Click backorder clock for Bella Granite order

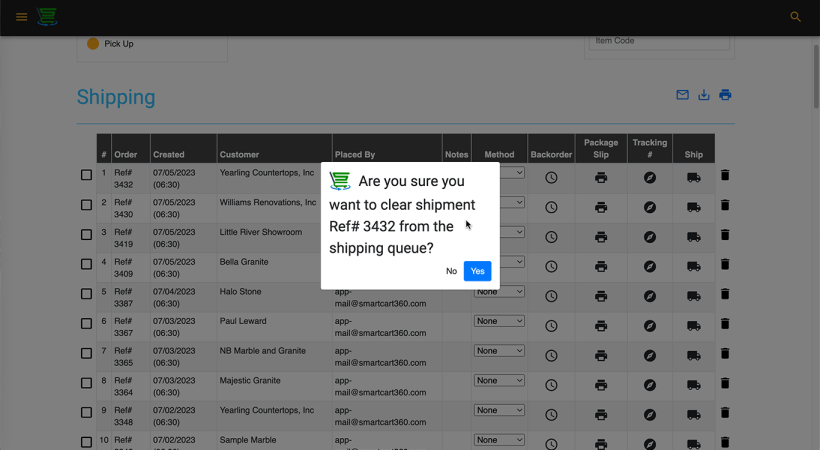551,267
